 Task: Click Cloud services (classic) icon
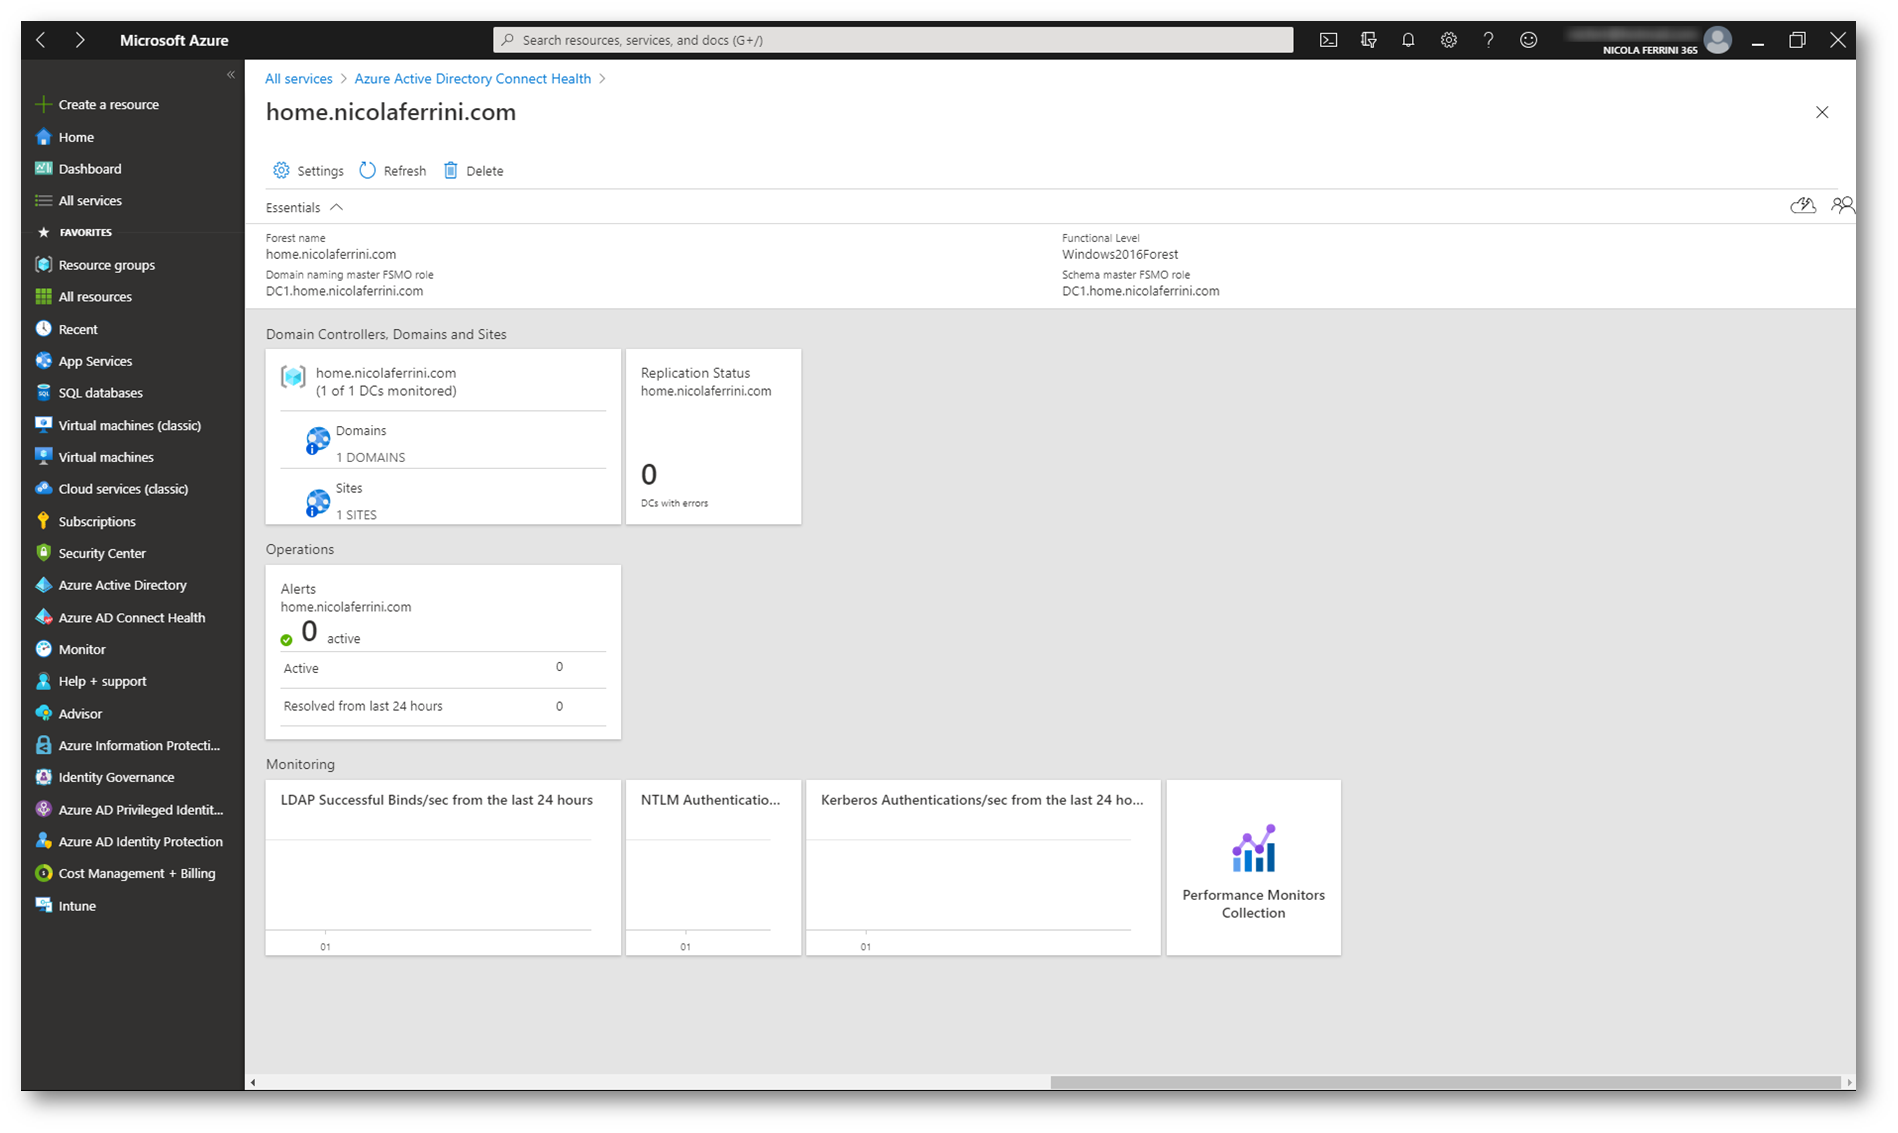[x=43, y=489]
